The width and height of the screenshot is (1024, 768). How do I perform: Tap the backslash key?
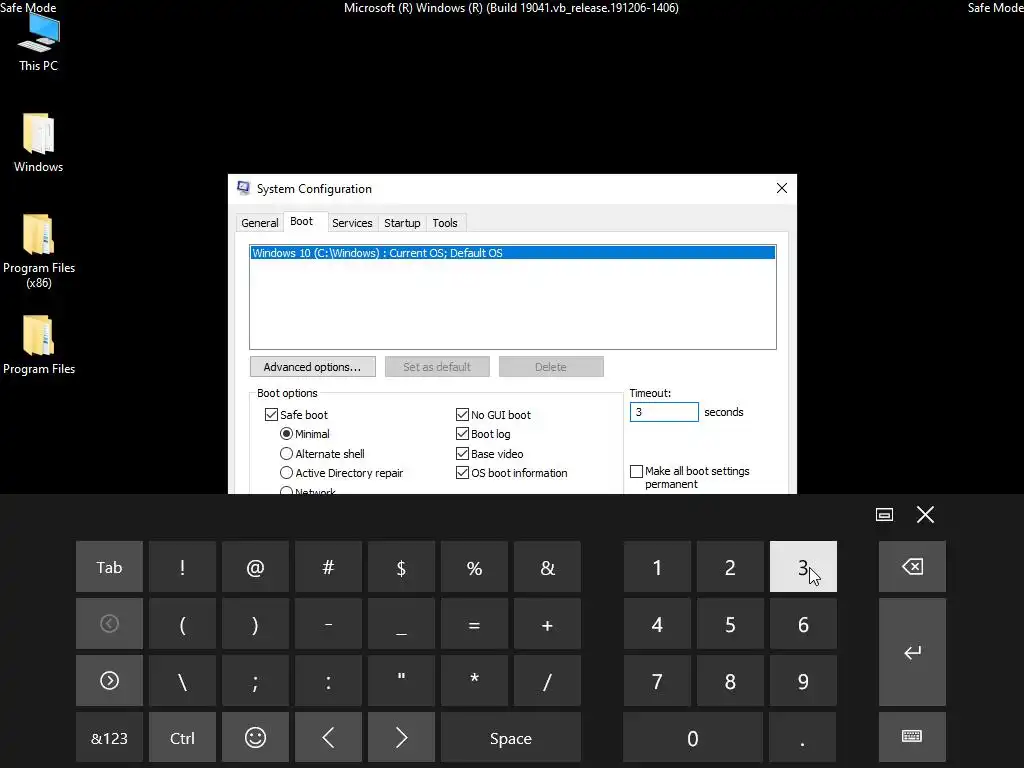pos(182,680)
